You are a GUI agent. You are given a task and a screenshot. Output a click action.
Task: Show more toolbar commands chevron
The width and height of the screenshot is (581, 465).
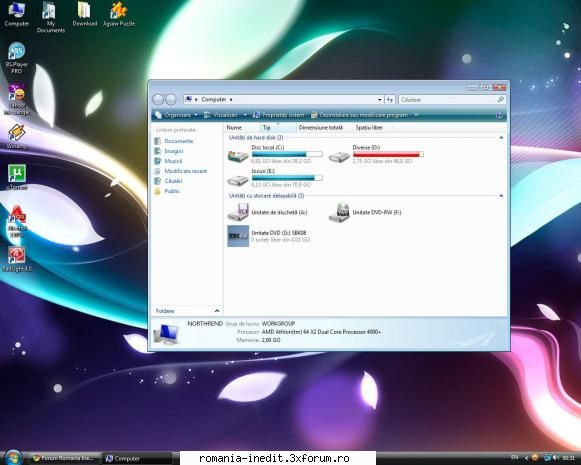(416, 115)
